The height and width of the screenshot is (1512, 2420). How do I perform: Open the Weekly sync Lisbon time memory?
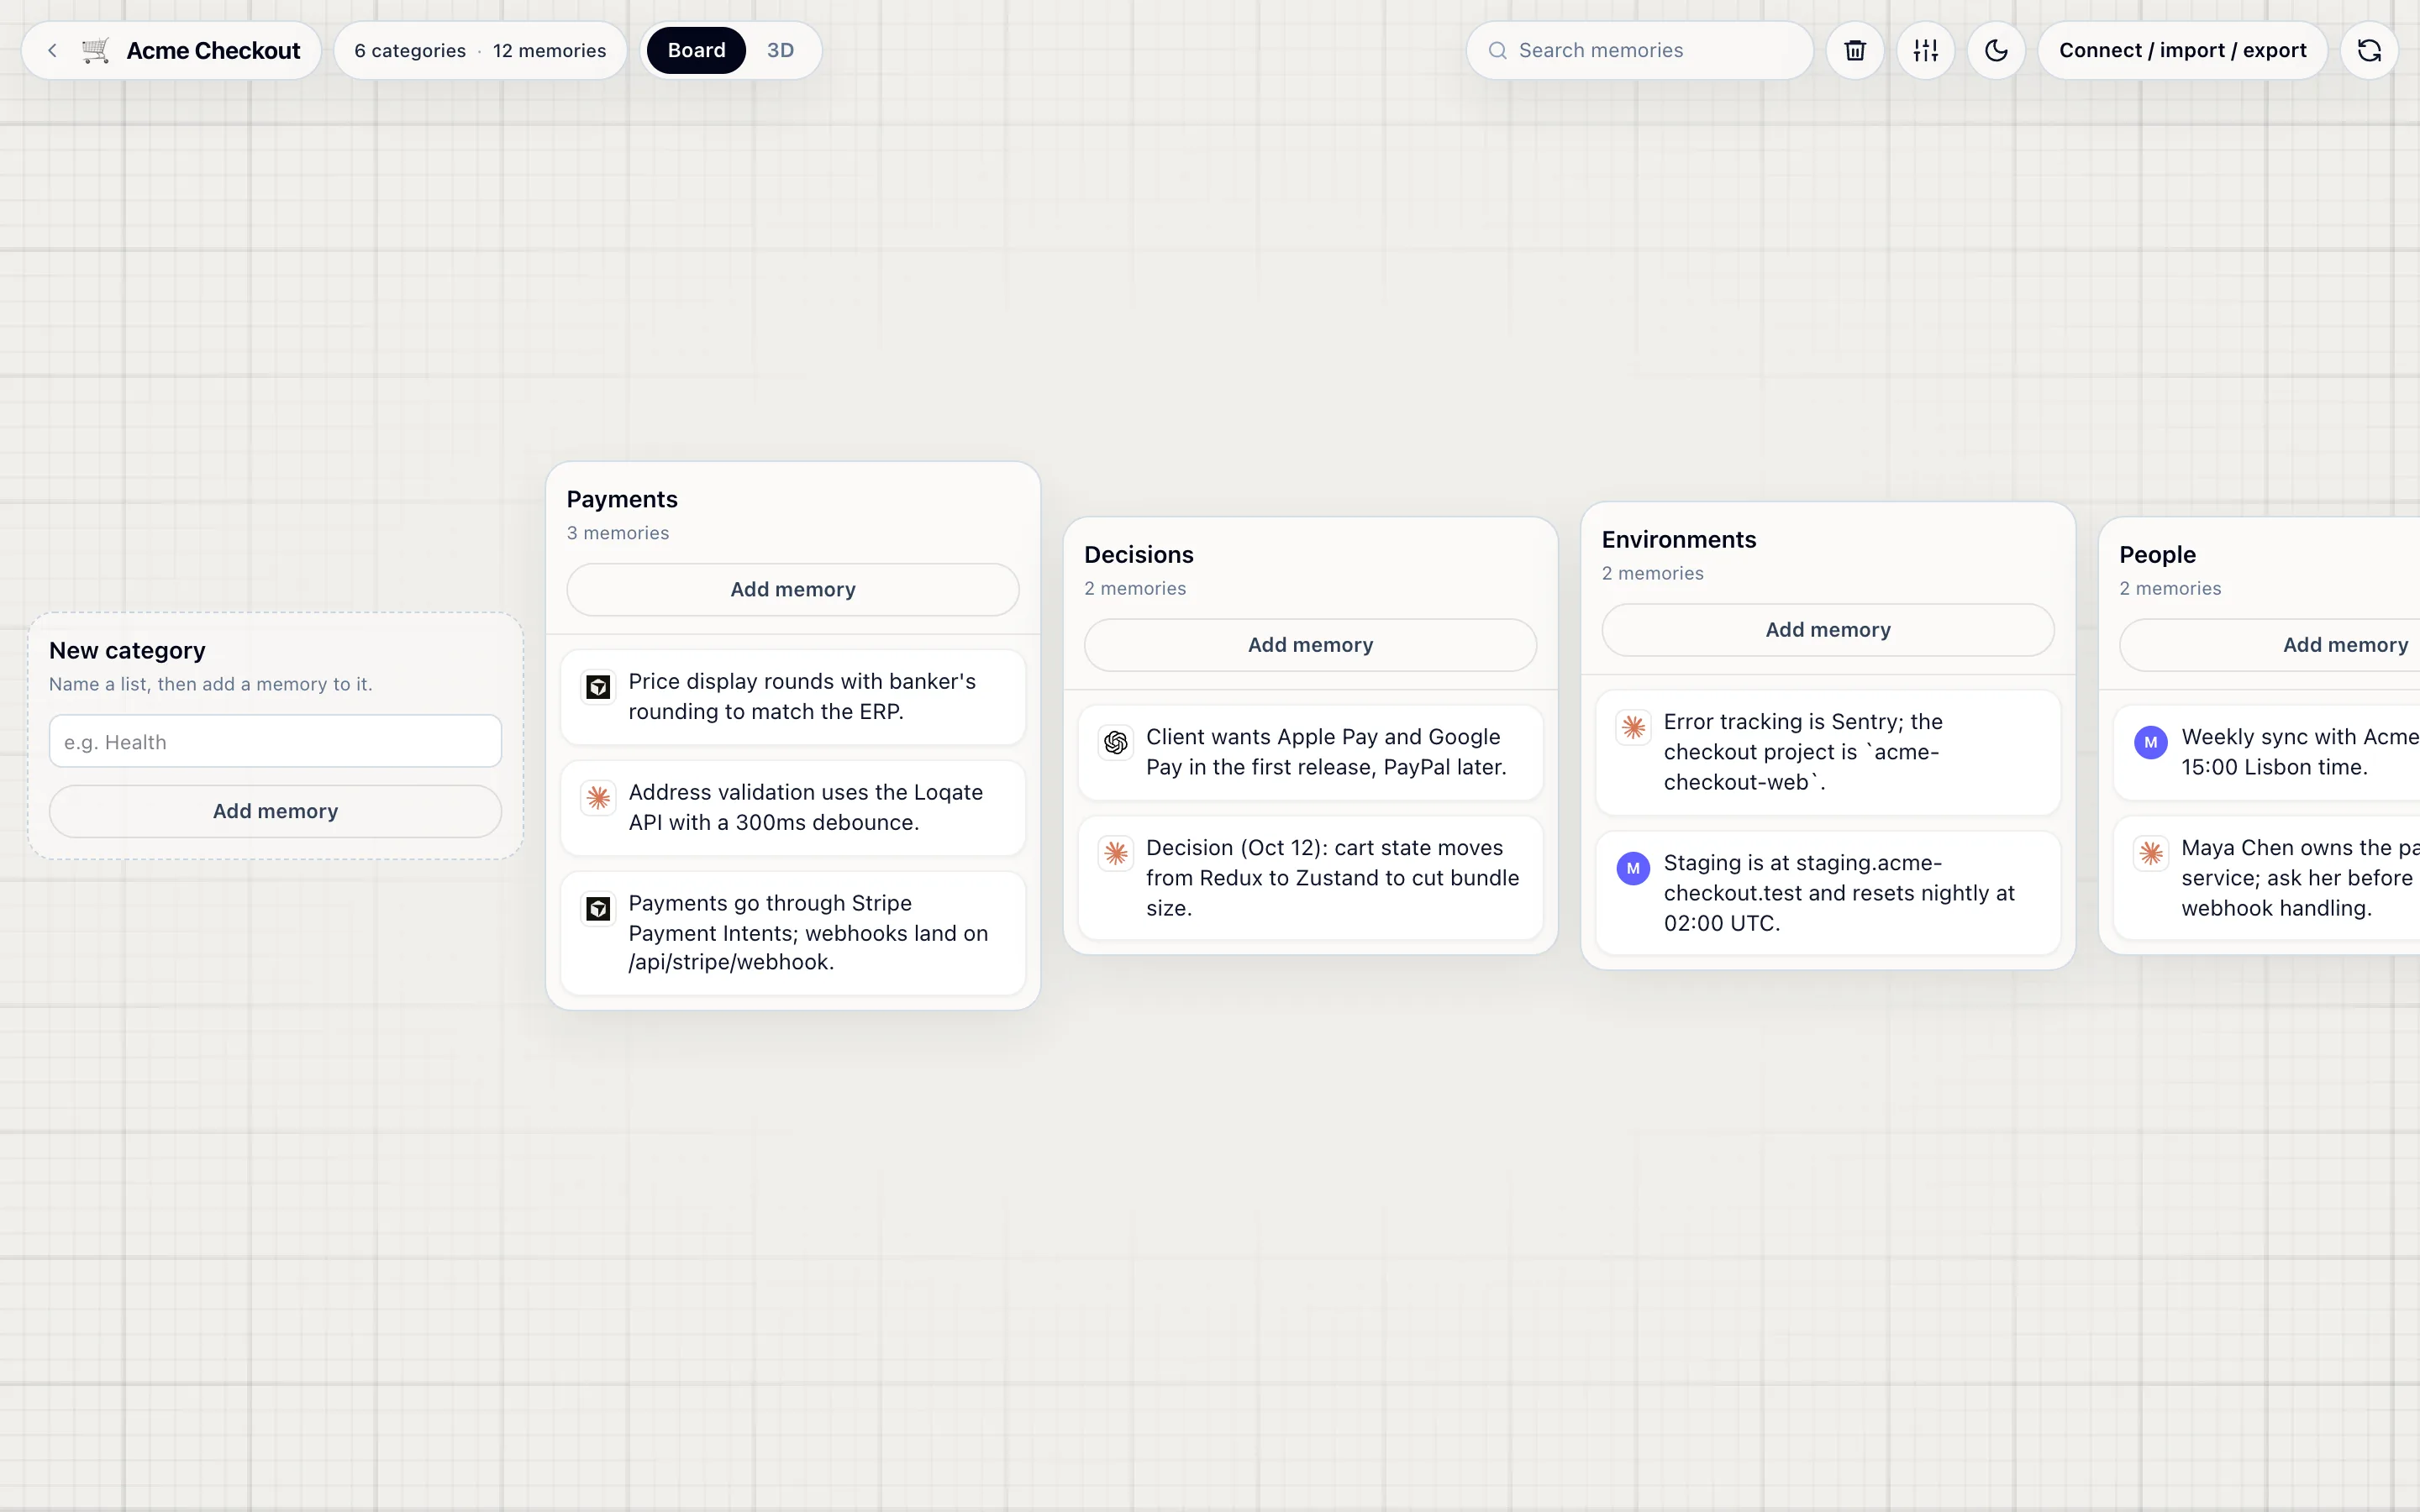[2266, 752]
